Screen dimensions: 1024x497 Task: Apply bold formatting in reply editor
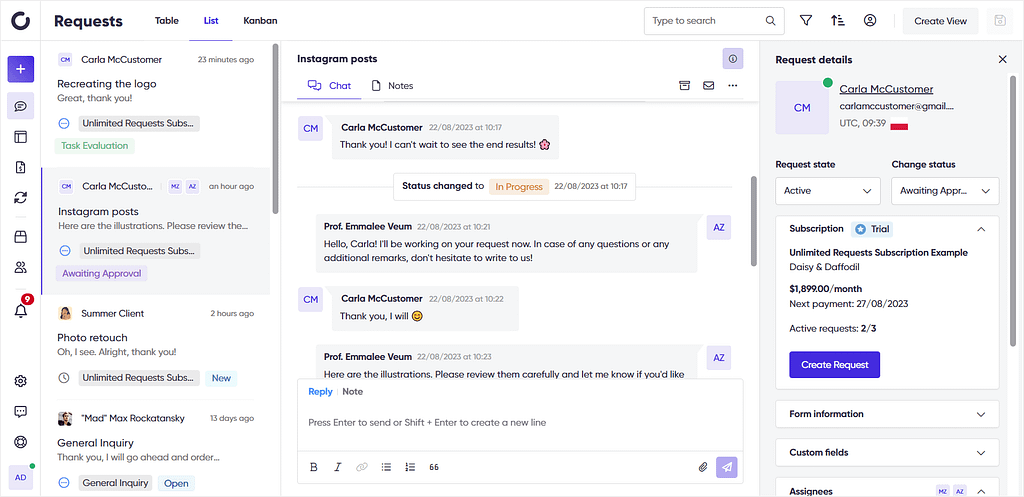pyautogui.click(x=313, y=467)
